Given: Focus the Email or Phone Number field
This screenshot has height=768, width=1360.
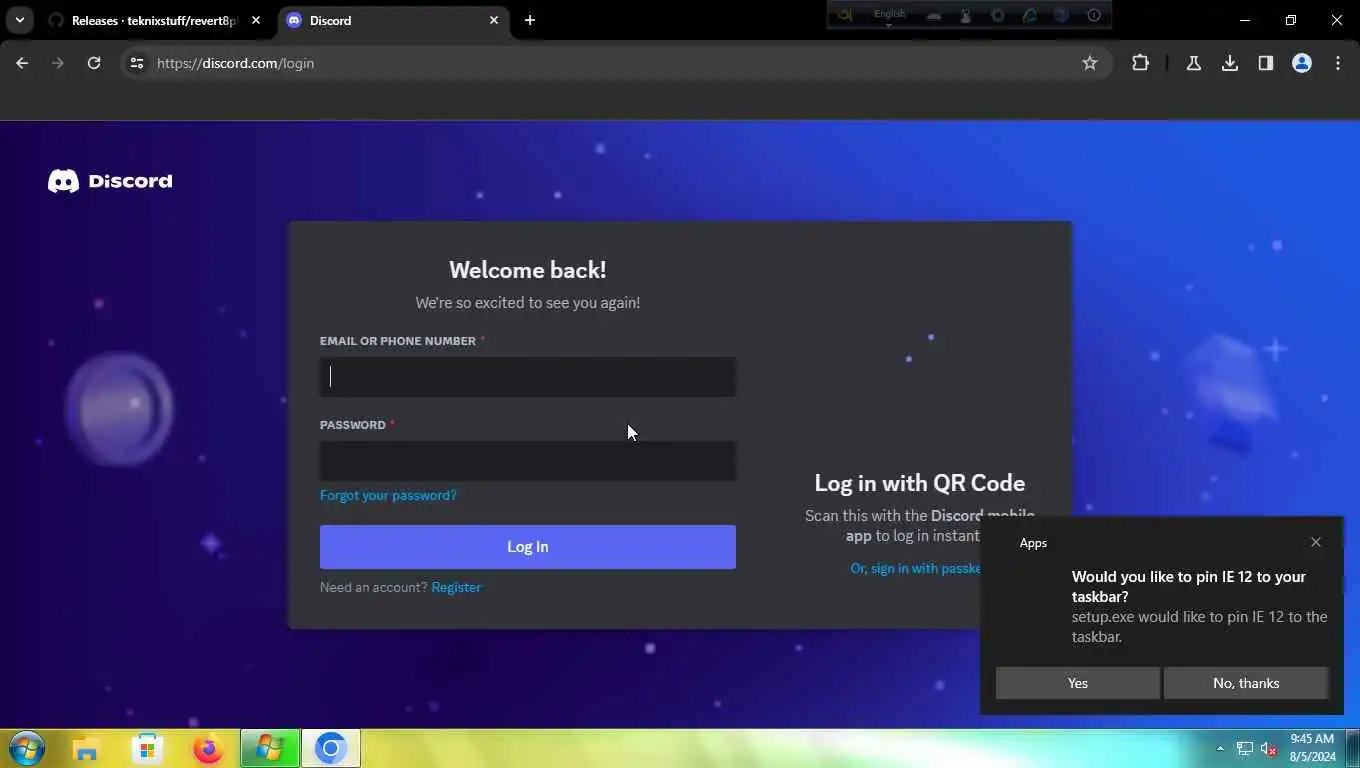Looking at the screenshot, I should (528, 377).
